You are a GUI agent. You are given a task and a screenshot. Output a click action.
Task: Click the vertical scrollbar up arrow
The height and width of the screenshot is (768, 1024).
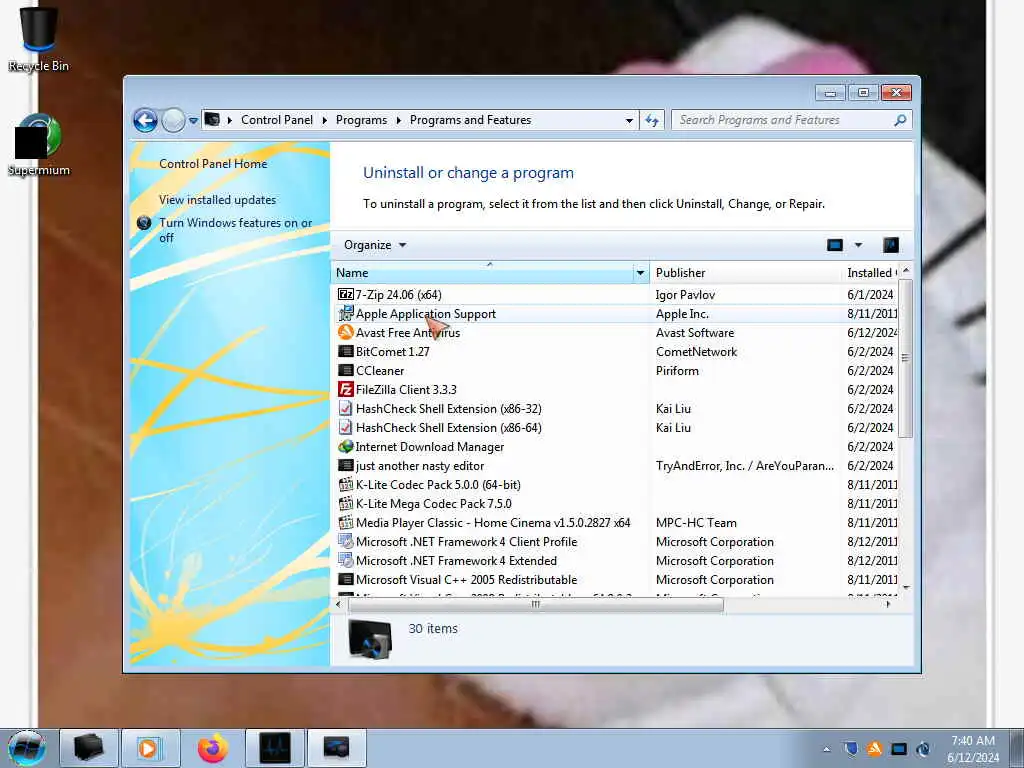906,270
